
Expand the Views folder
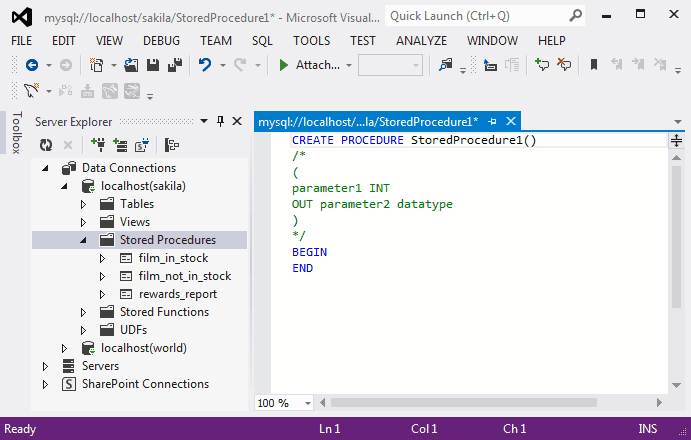point(83,222)
